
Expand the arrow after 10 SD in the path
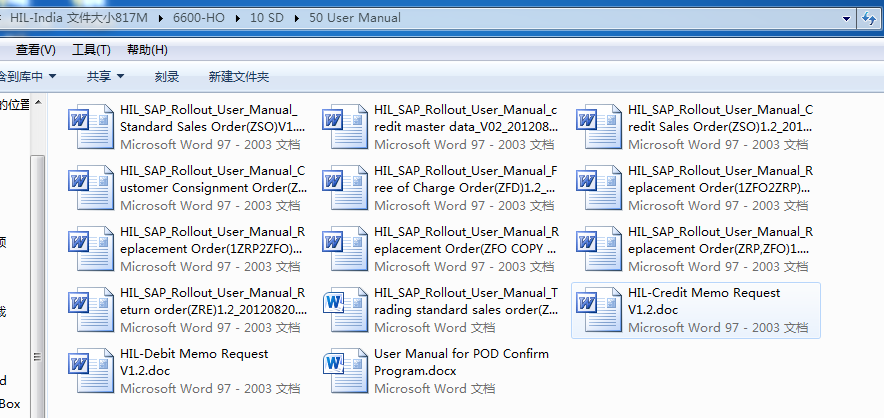(297, 18)
